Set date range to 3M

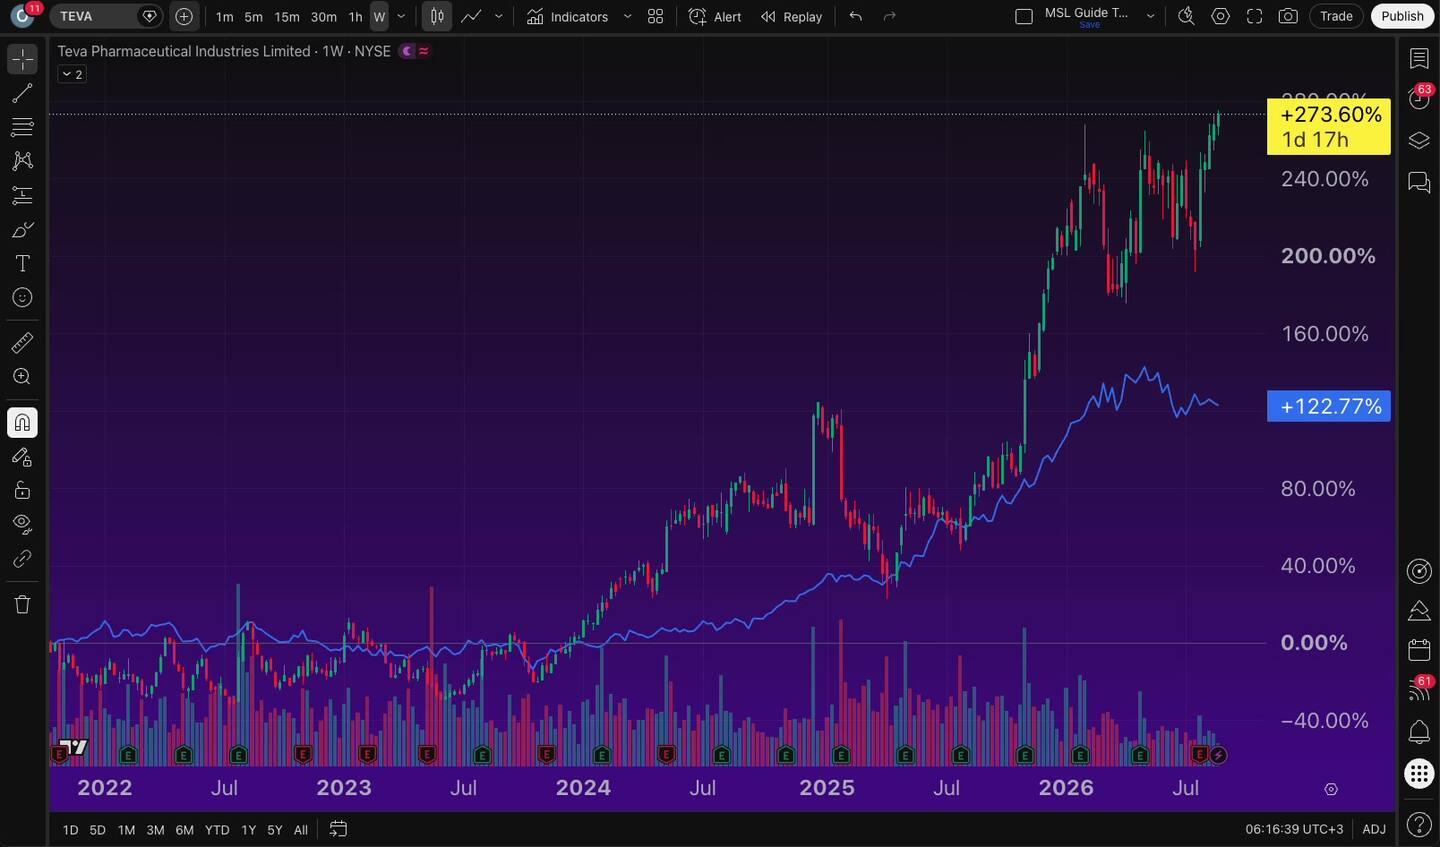155,830
